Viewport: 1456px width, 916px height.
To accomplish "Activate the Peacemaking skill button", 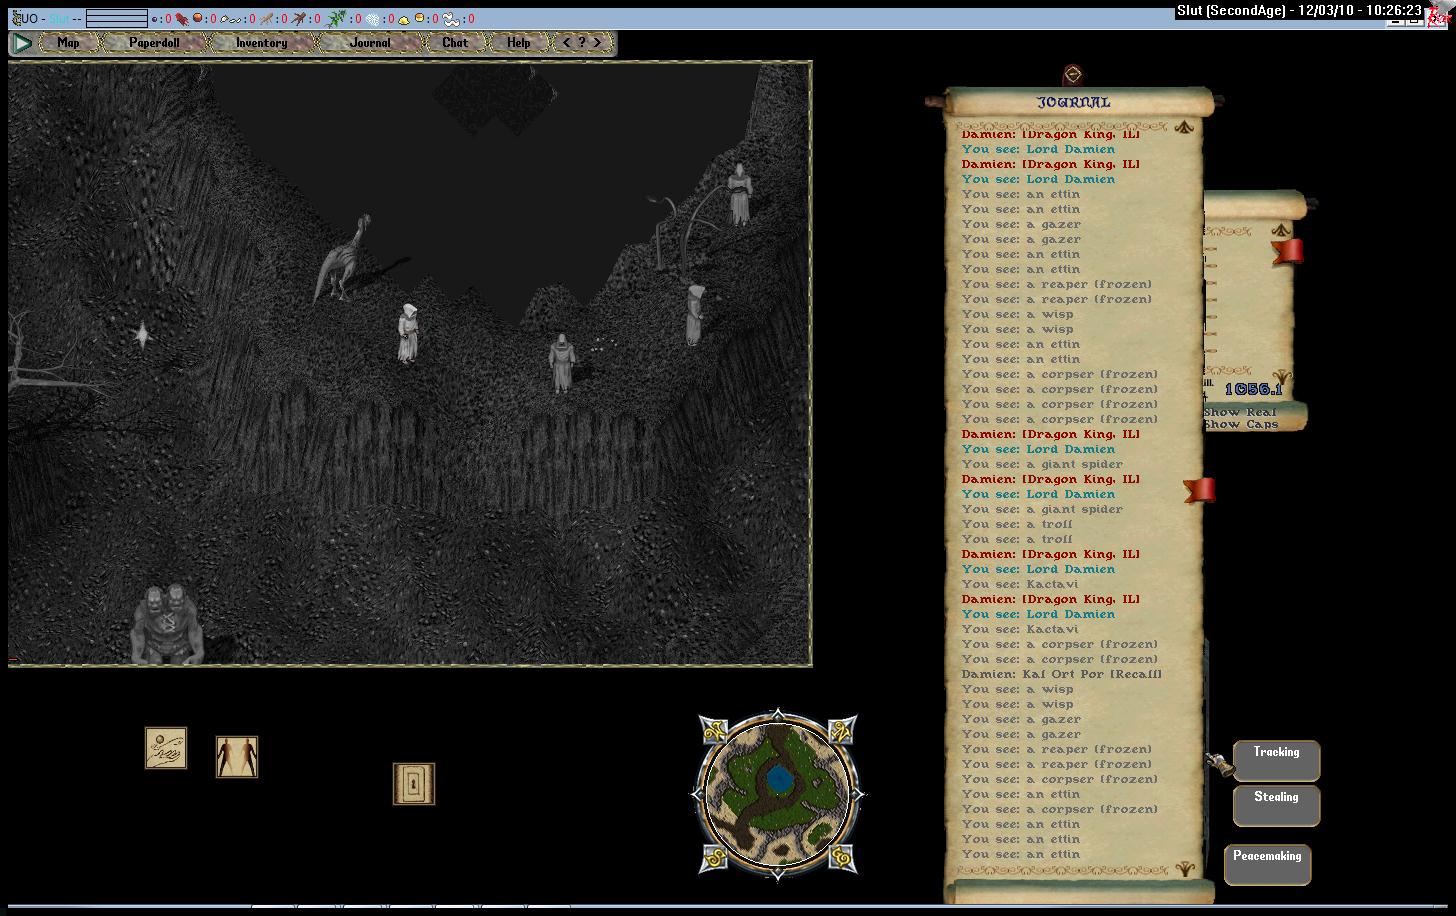I will tap(1267, 864).
